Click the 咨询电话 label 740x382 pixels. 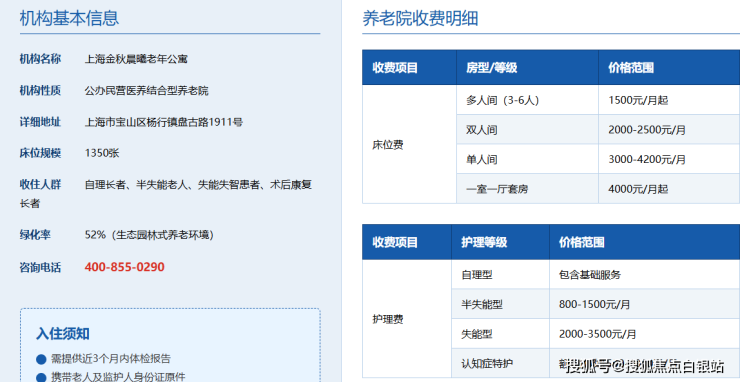pos(40,268)
